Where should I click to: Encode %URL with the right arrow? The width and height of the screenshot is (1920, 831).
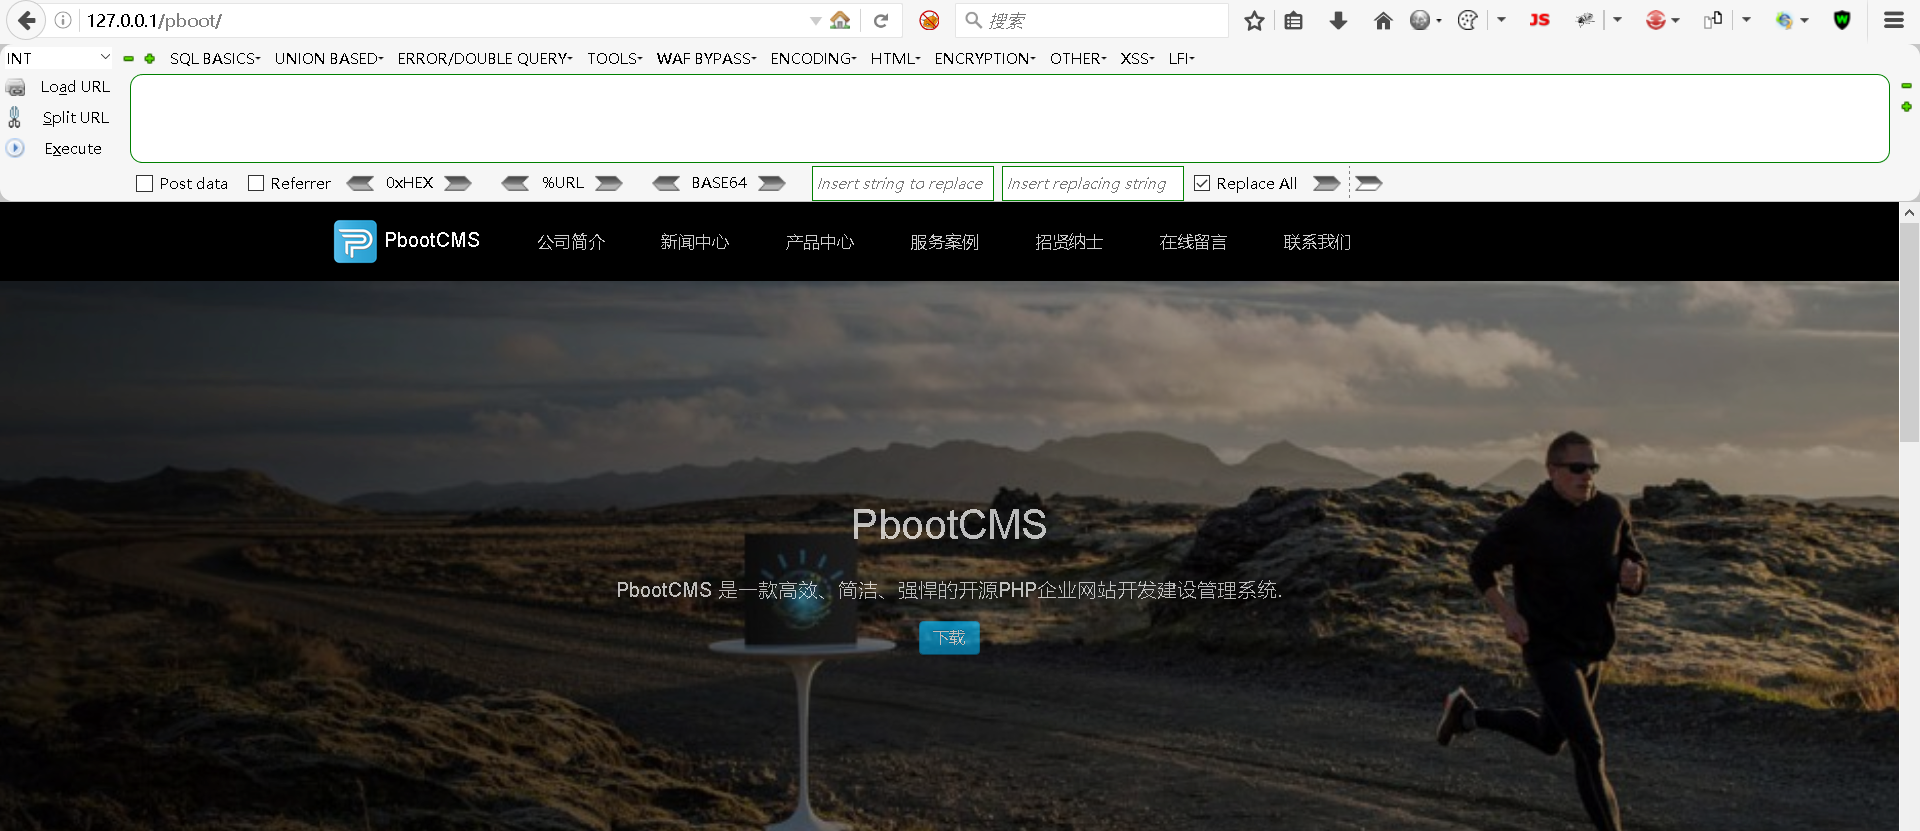(609, 183)
